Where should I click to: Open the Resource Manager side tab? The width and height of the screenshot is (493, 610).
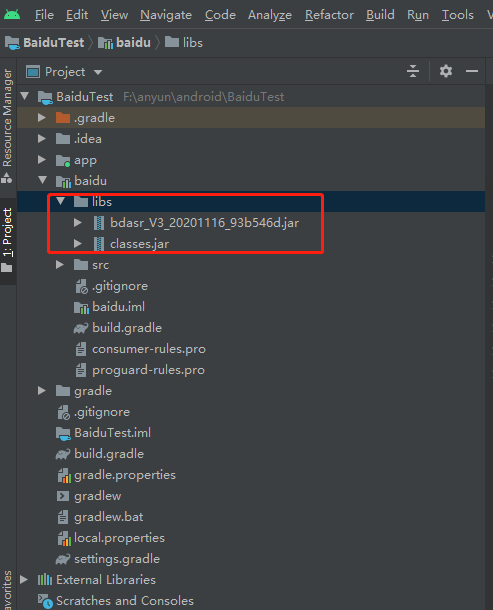7,124
